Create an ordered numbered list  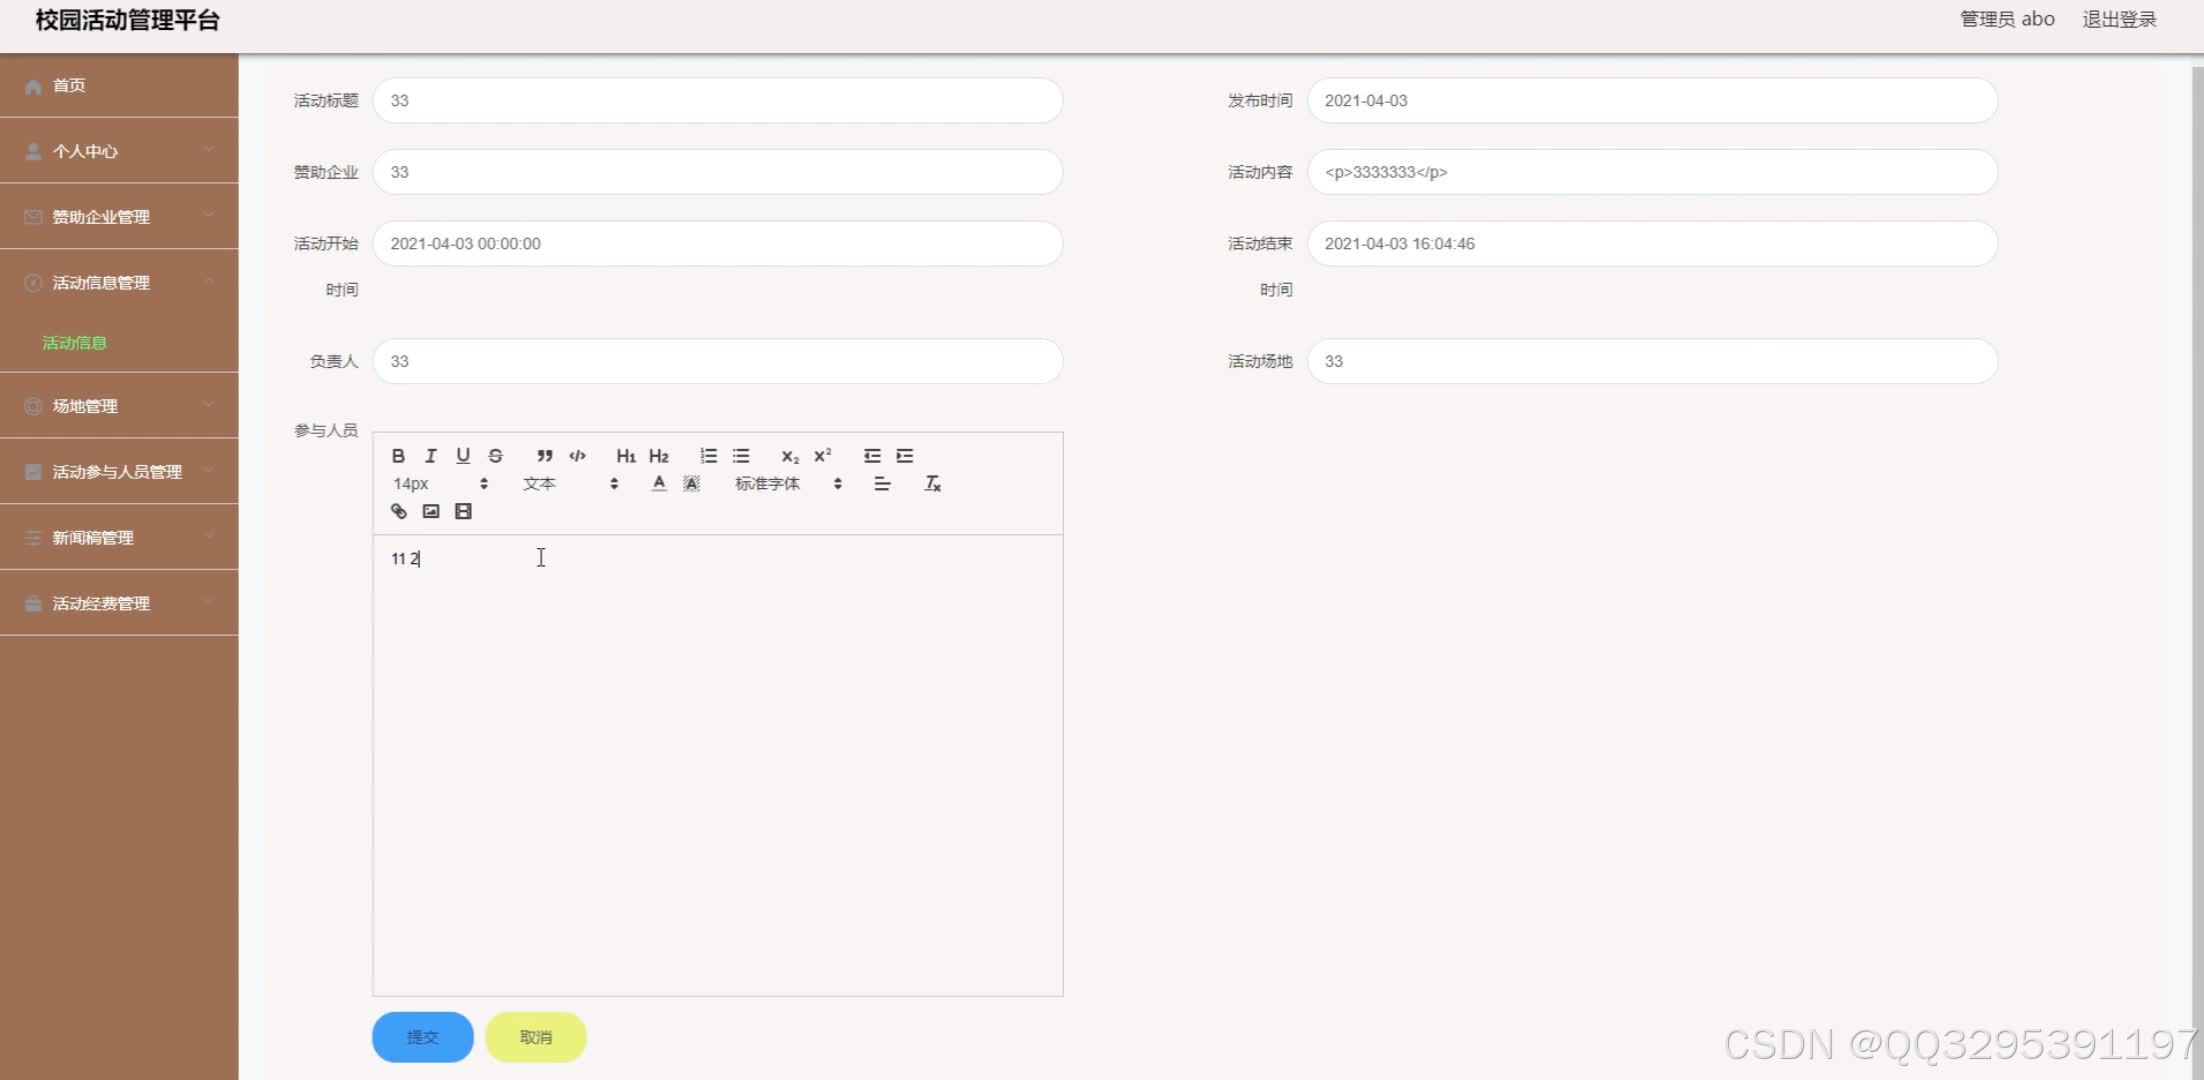tap(708, 456)
